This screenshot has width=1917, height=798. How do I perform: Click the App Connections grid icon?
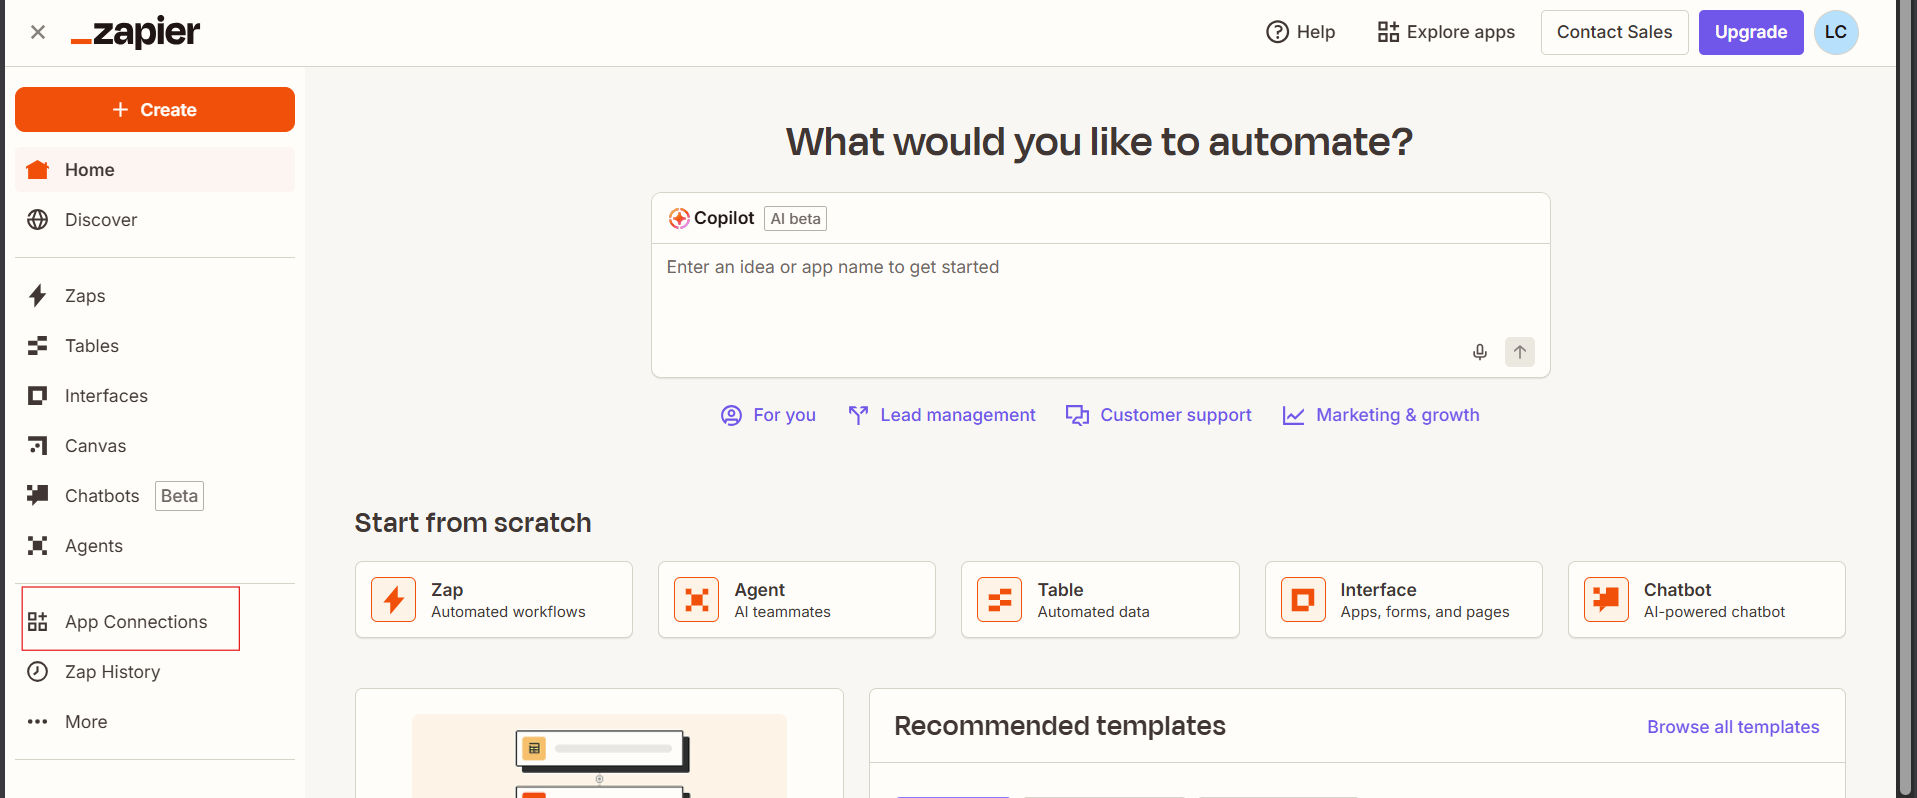(38, 621)
